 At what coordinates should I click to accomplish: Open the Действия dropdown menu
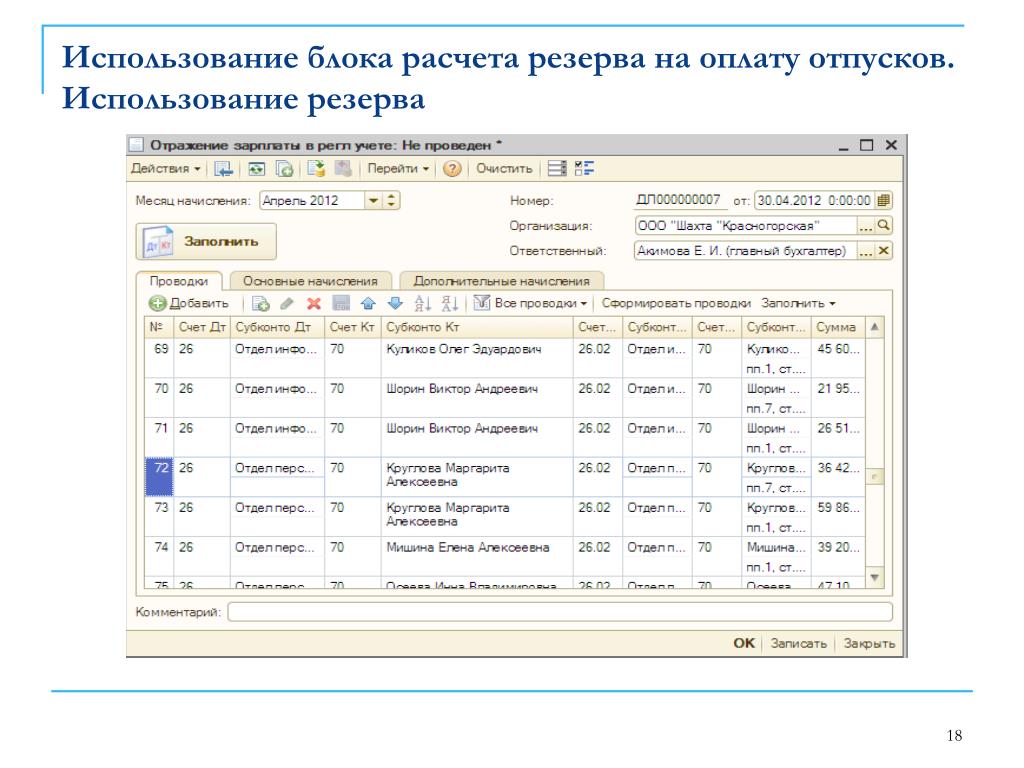[166, 168]
